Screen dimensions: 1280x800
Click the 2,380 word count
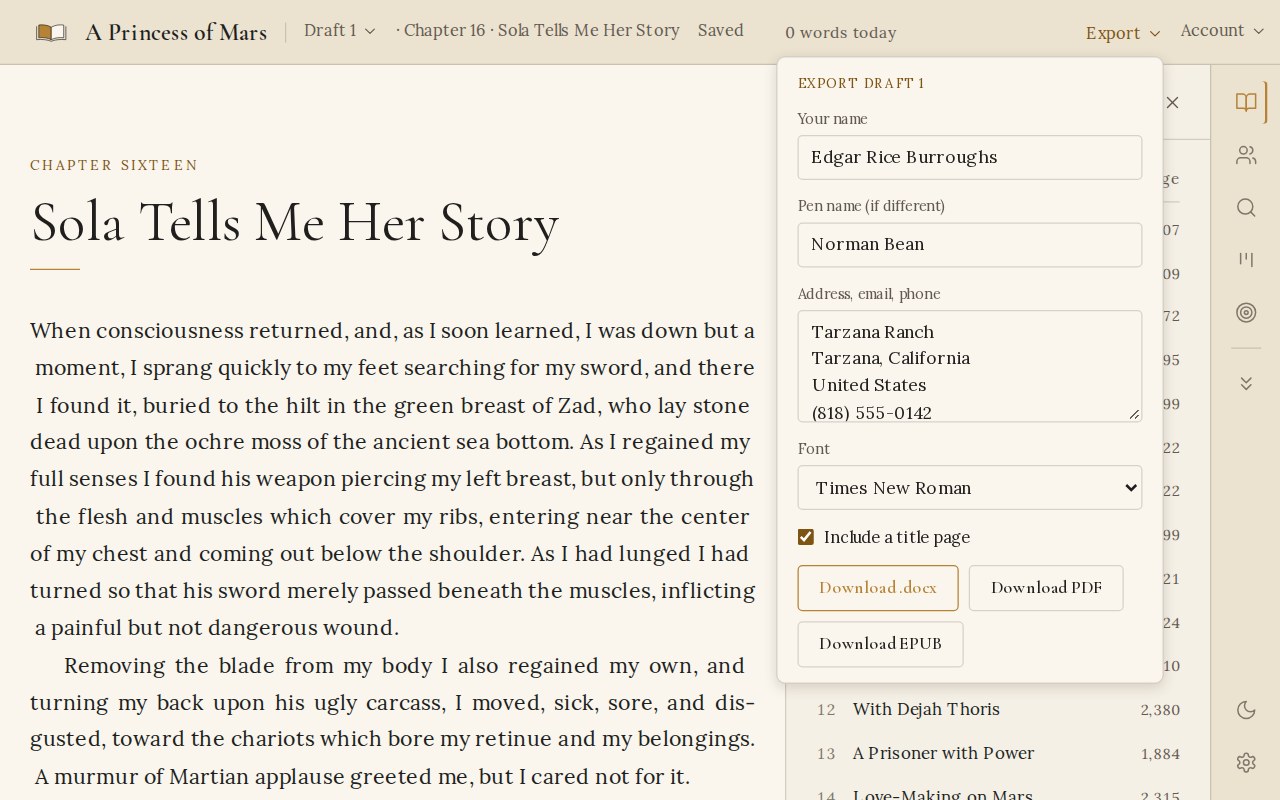point(1160,710)
